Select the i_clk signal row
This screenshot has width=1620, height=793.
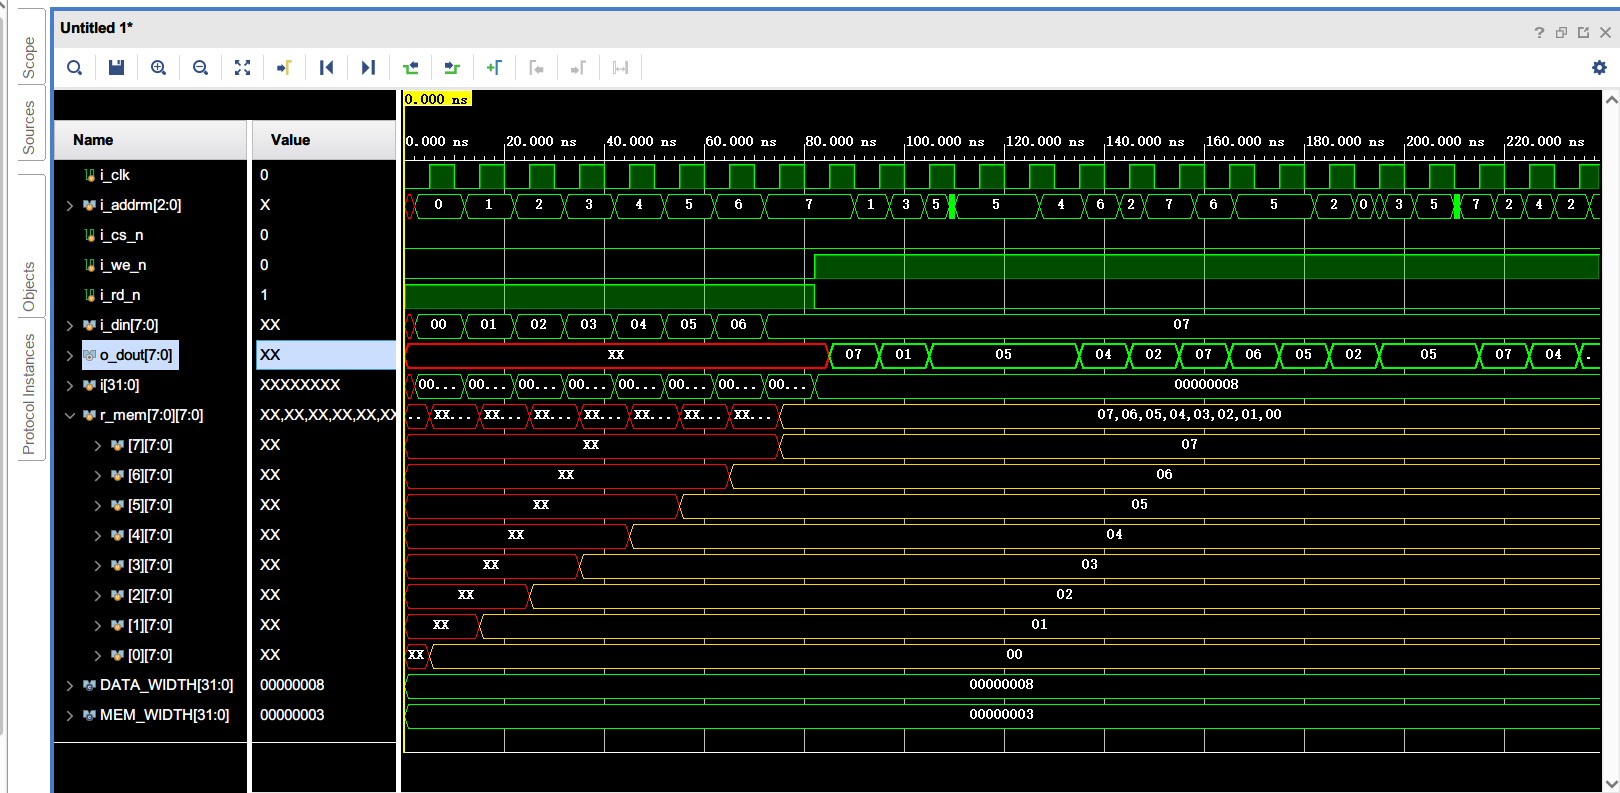click(x=115, y=175)
